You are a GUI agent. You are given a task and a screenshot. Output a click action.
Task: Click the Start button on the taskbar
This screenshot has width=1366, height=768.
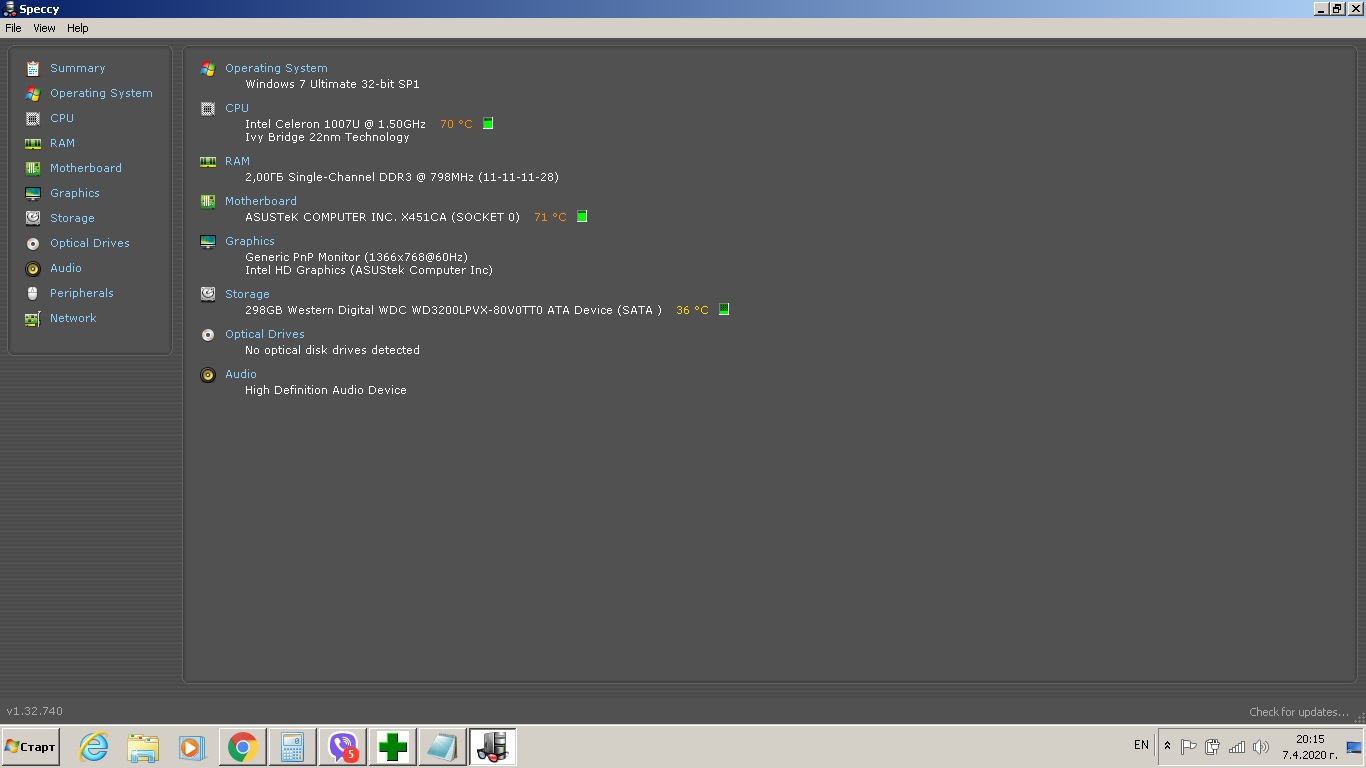pos(31,747)
